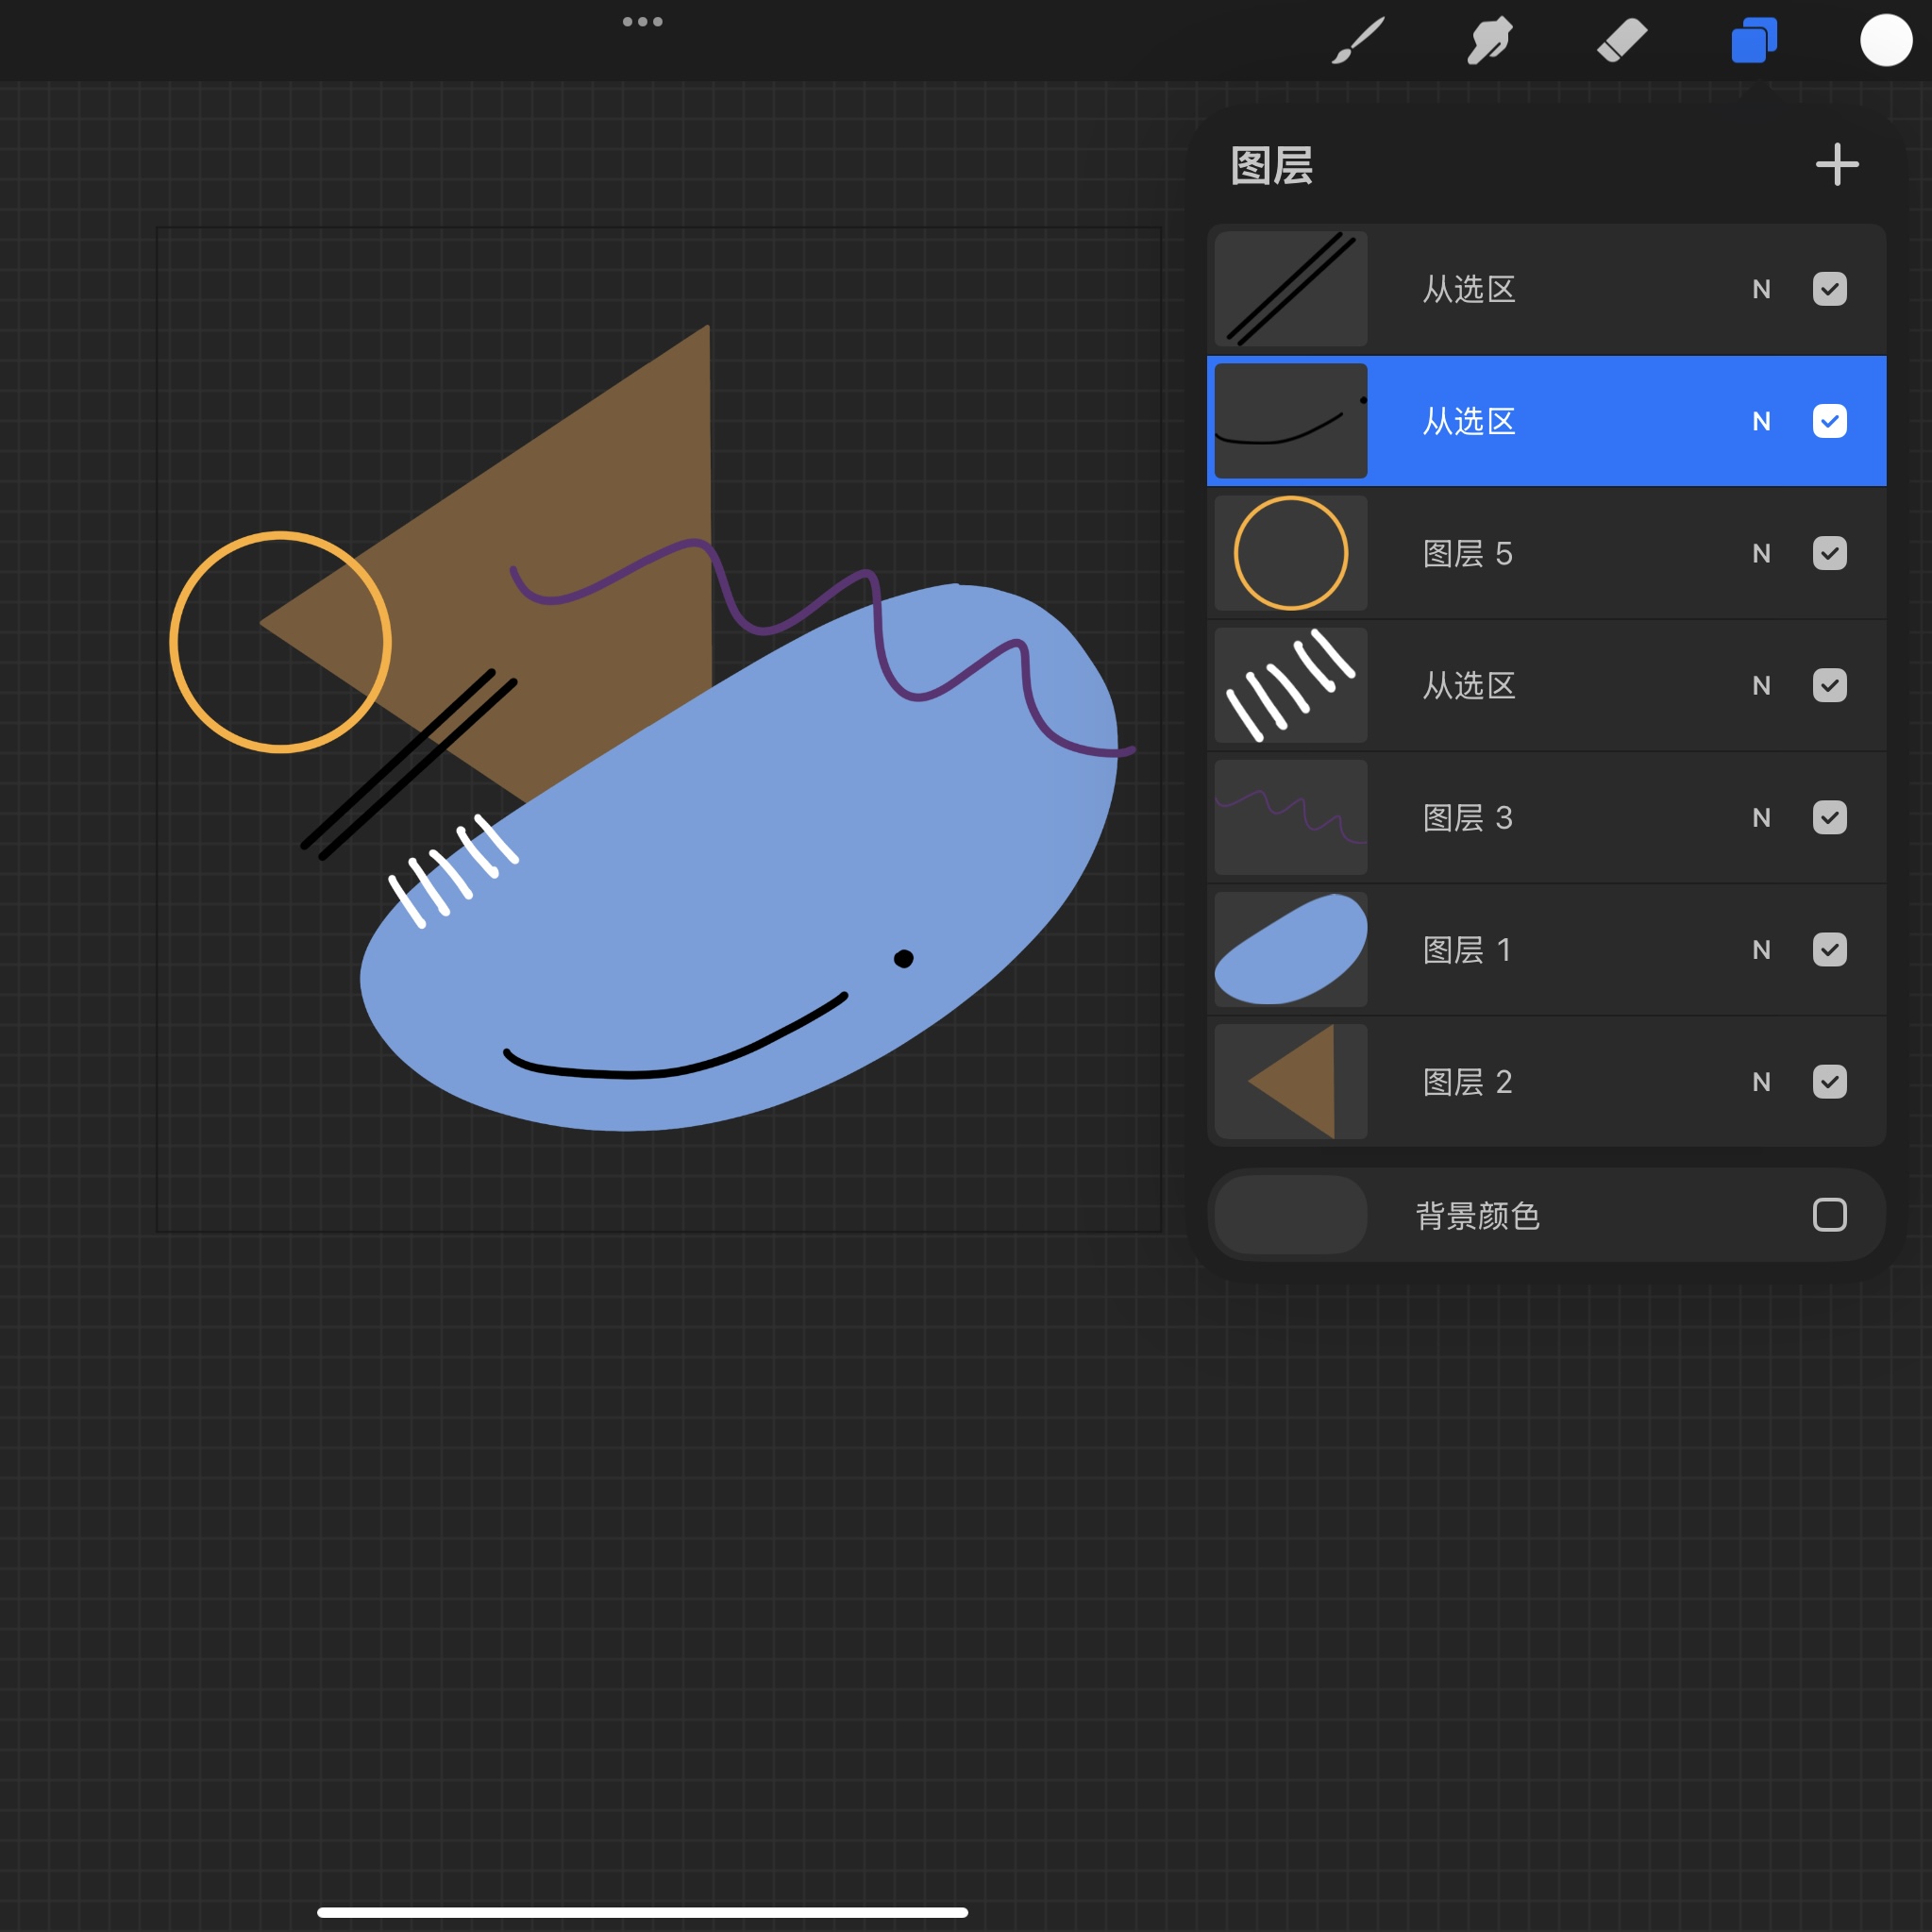
Task: Select the smudge tool
Action: (1489, 41)
